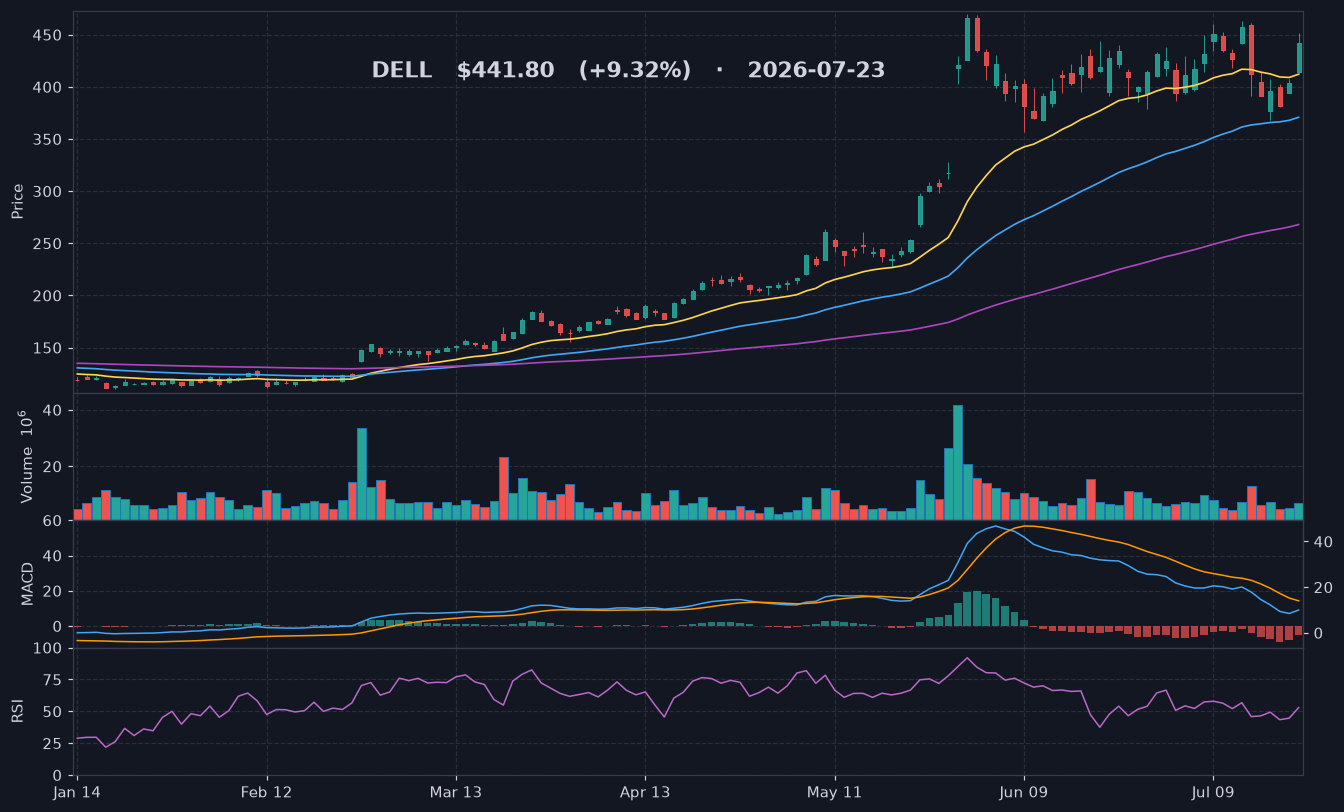The height and width of the screenshot is (812, 1344).
Task: Click the DELL ticker in chart title
Action: (x=402, y=70)
